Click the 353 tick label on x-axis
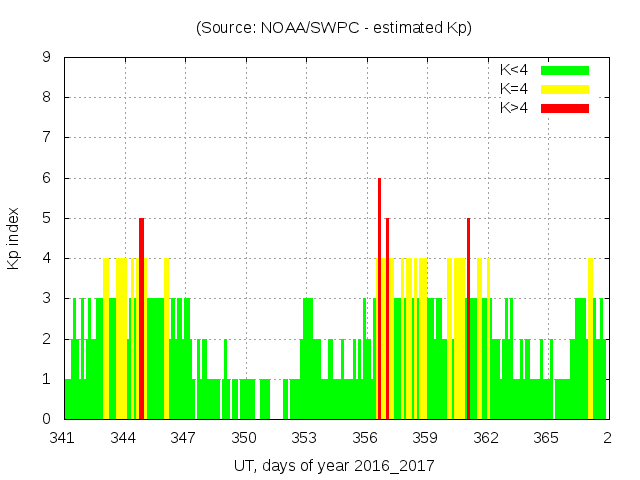640x480 pixels. coord(305,438)
